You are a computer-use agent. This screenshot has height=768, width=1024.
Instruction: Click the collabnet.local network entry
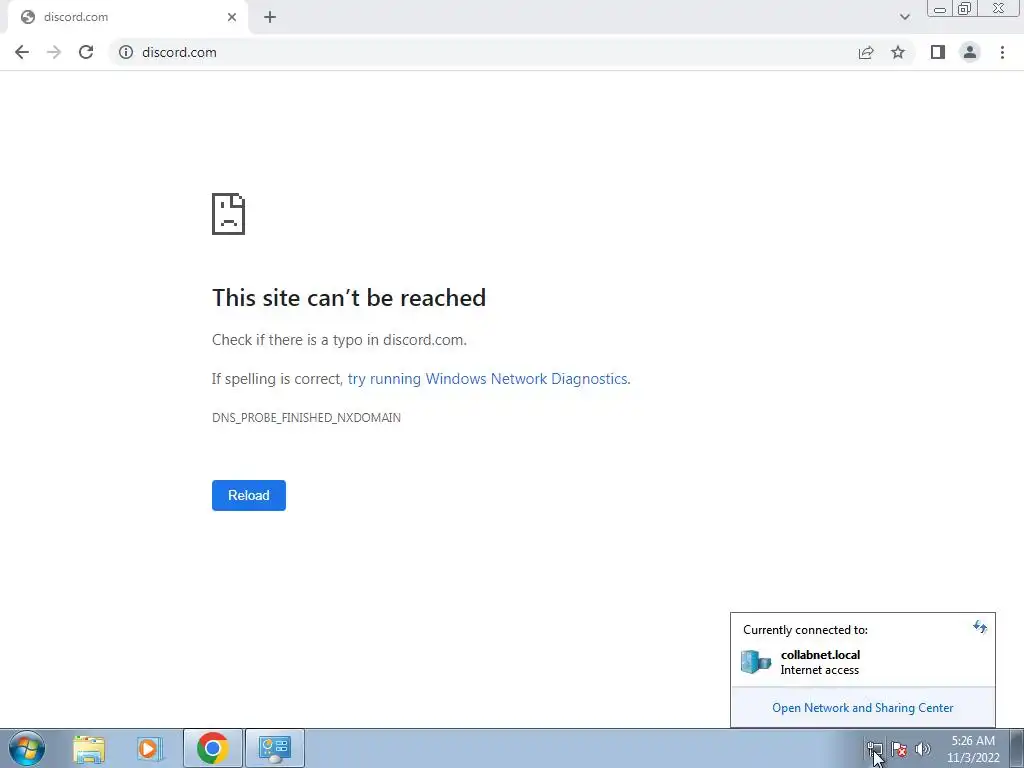(x=863, y=662)
